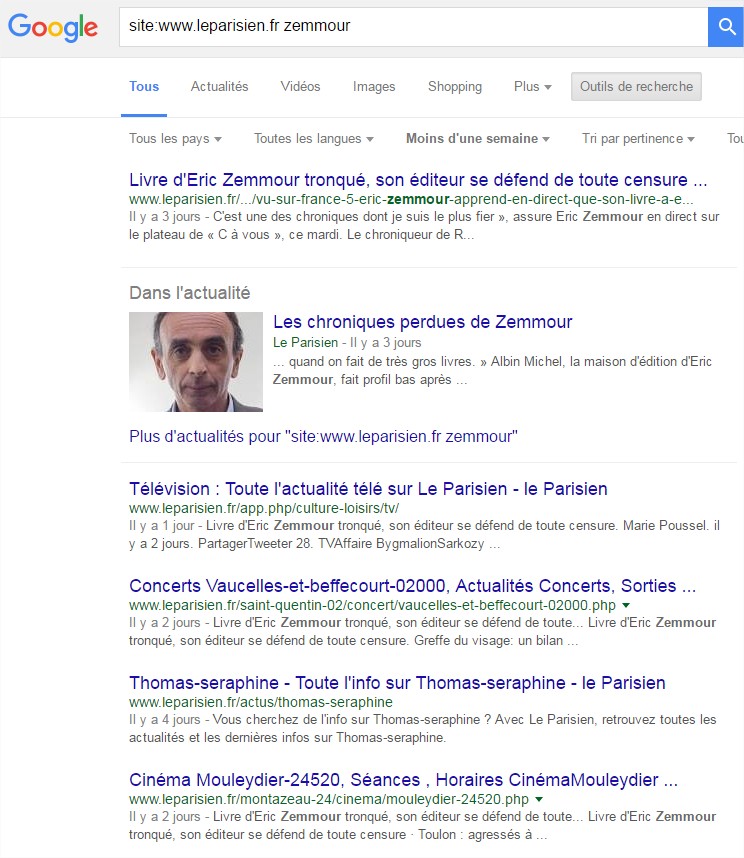Open result Livre d'Eric Zemmour tronqué
The height and width of the screenshot is (858, 744).
tap(418, 179)
